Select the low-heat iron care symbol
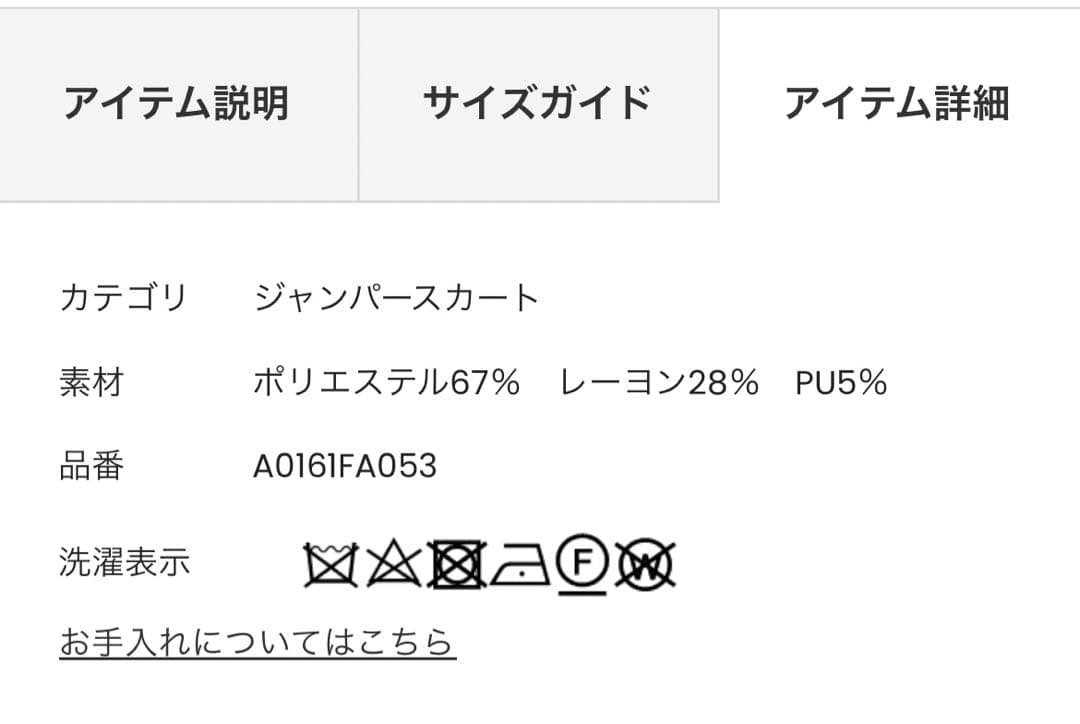1080x724 pixels. 520,565
